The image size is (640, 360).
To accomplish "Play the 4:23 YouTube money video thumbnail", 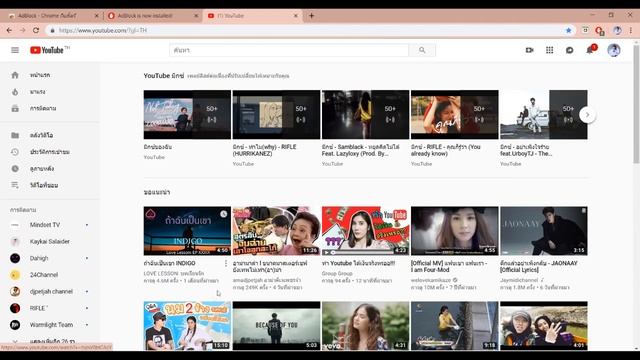I will (x=365, y=231).
